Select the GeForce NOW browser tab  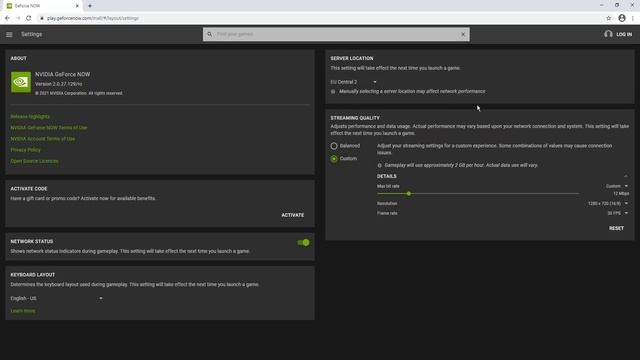pos(42,6)
